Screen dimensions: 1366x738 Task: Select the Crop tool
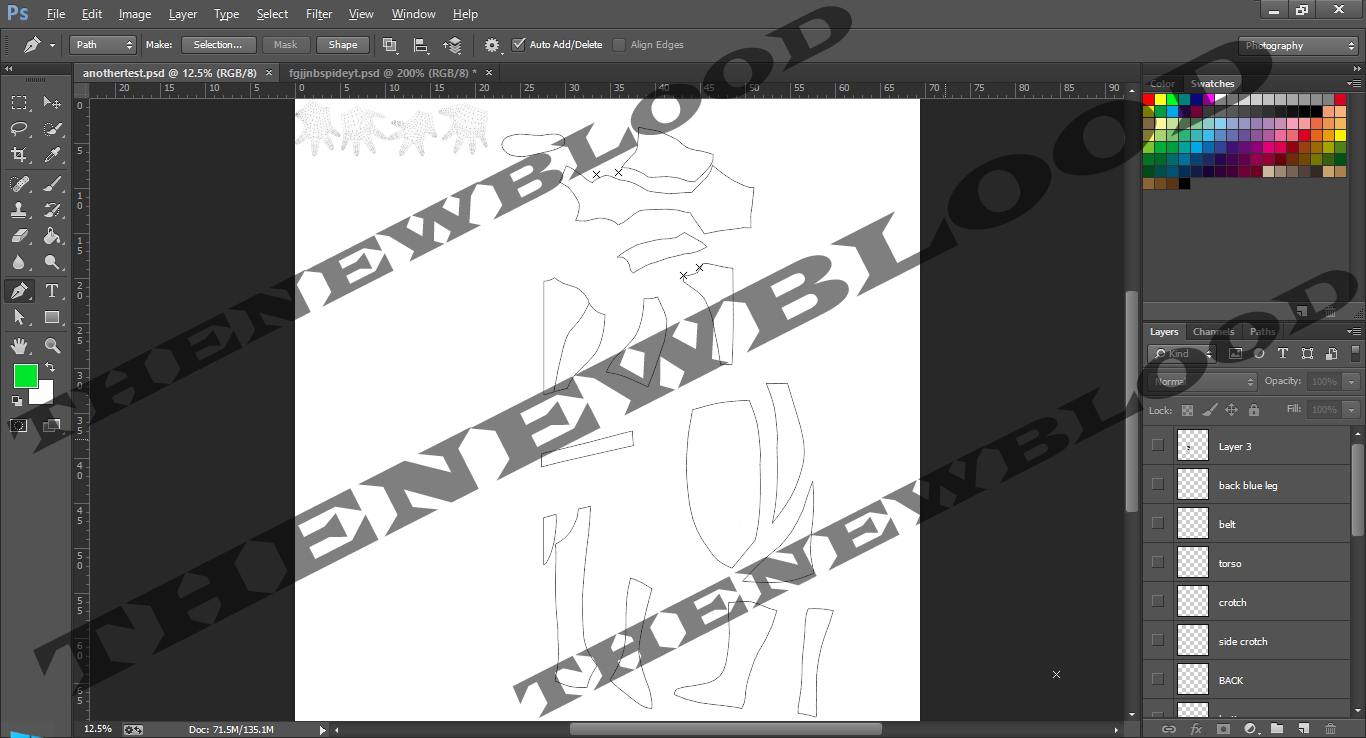tap(19, 155)
